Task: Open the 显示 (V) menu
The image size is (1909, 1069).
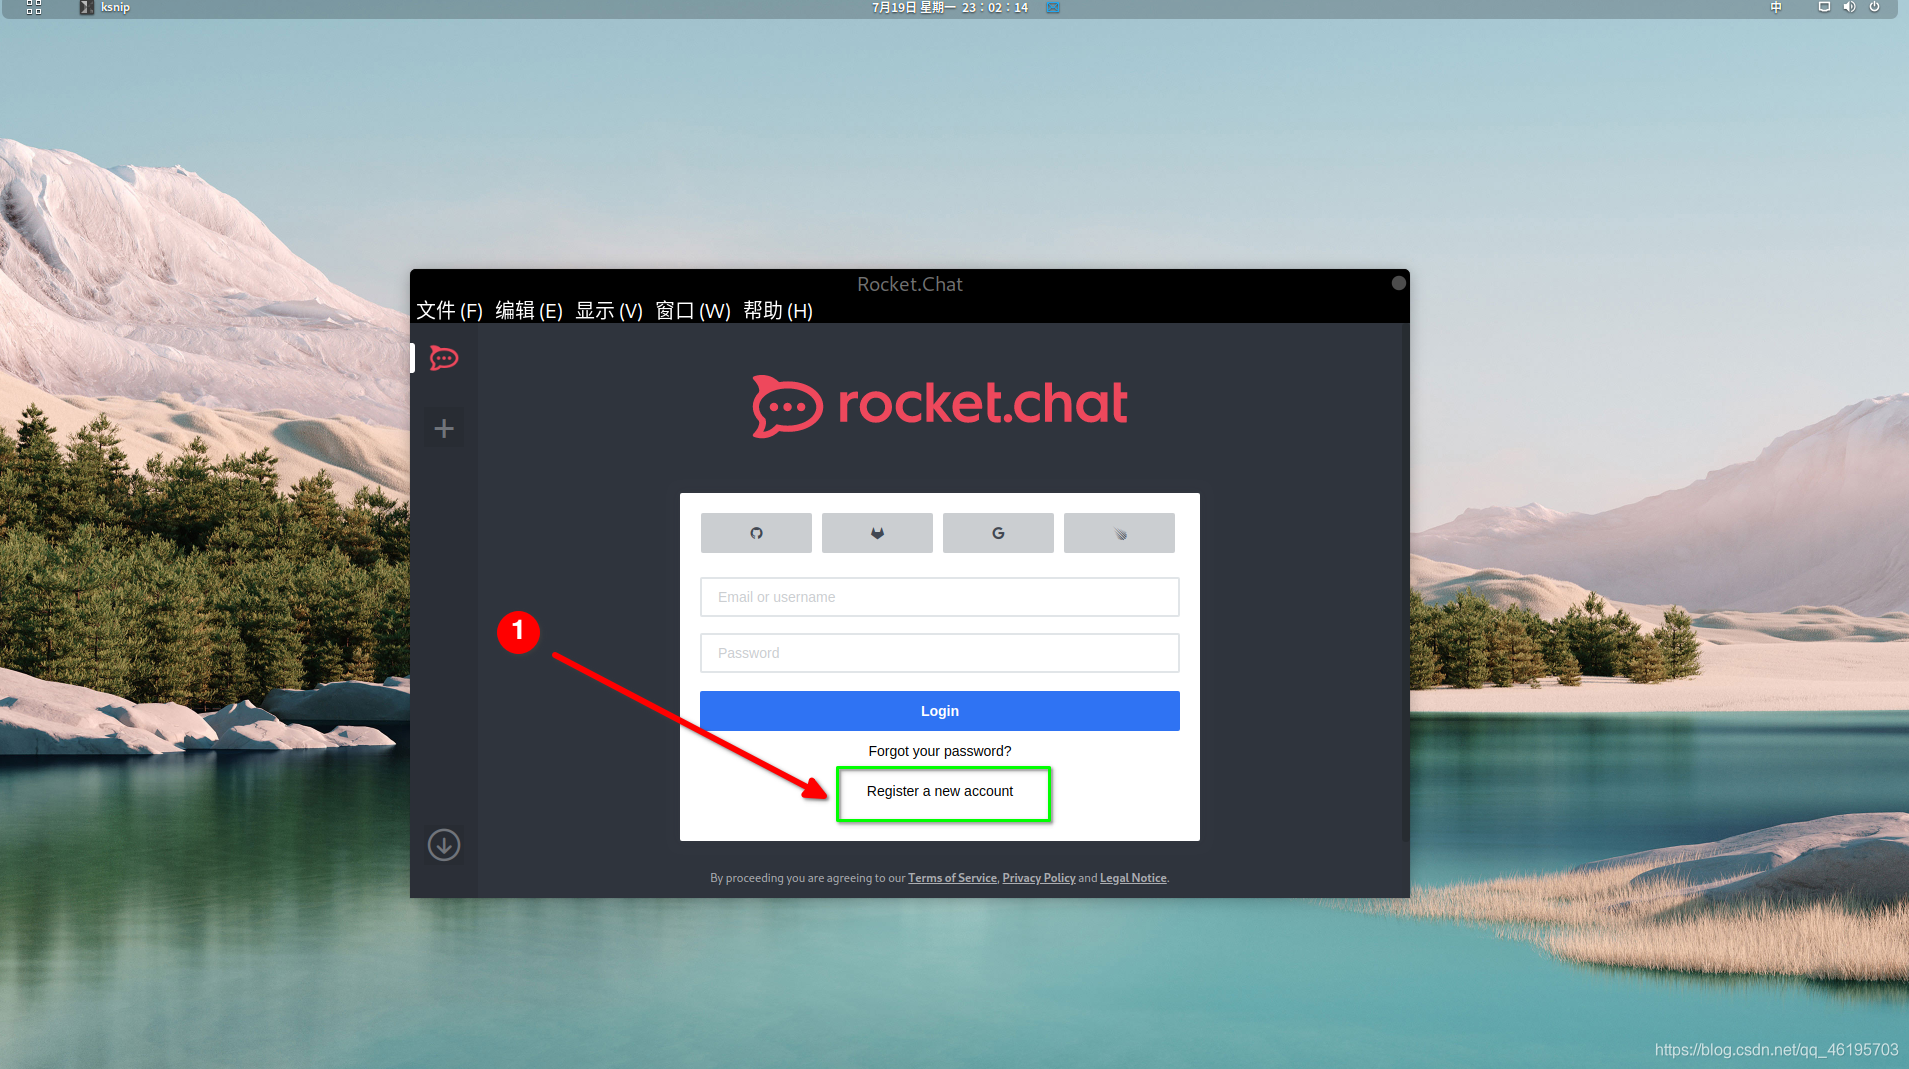Action: (x=609, y=311)
